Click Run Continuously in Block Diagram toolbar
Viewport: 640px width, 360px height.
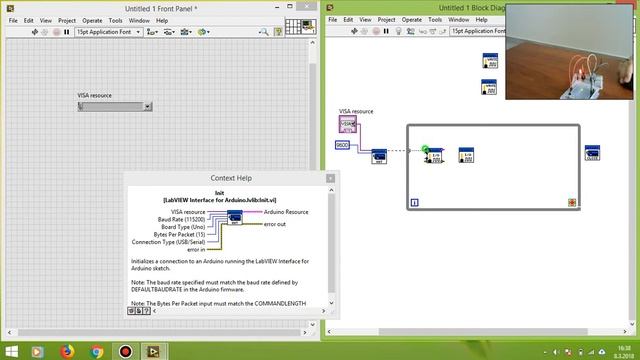coord(365,31)
